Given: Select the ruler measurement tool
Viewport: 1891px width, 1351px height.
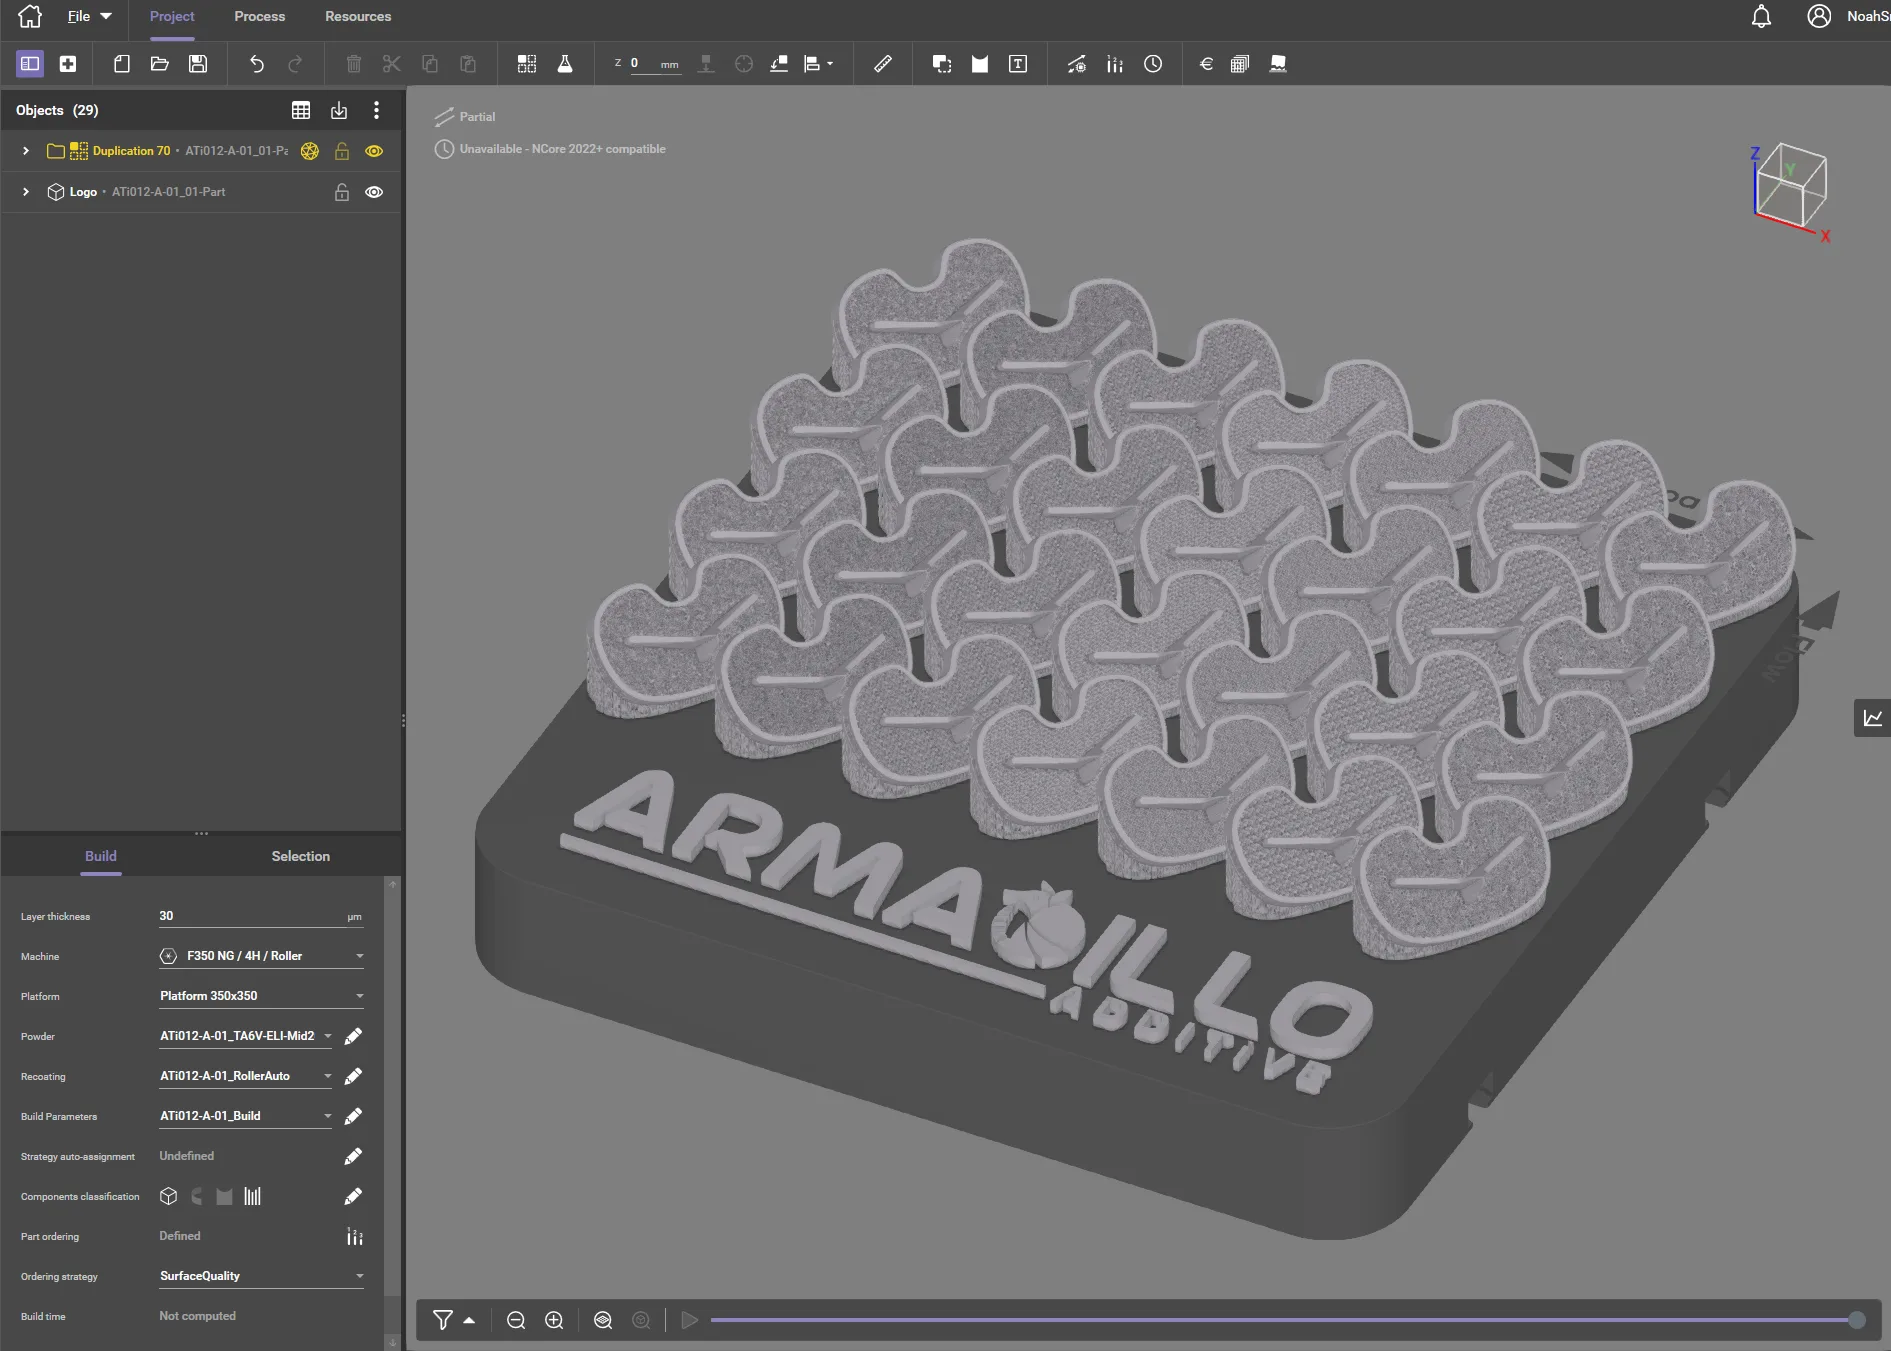Looking at the screenshot, I should click(883, 64).
